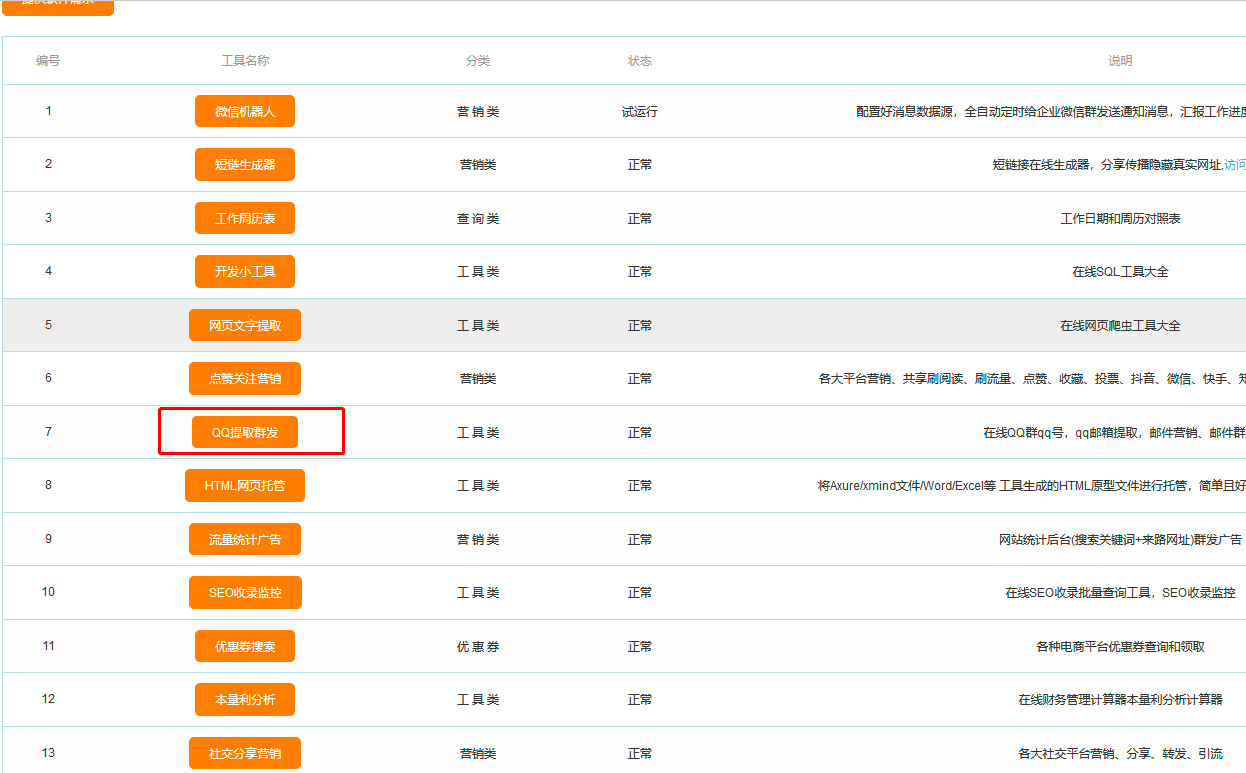
Task: Click the 短链生成器 button
Action: pyautogui.click(x=245, y=165)
